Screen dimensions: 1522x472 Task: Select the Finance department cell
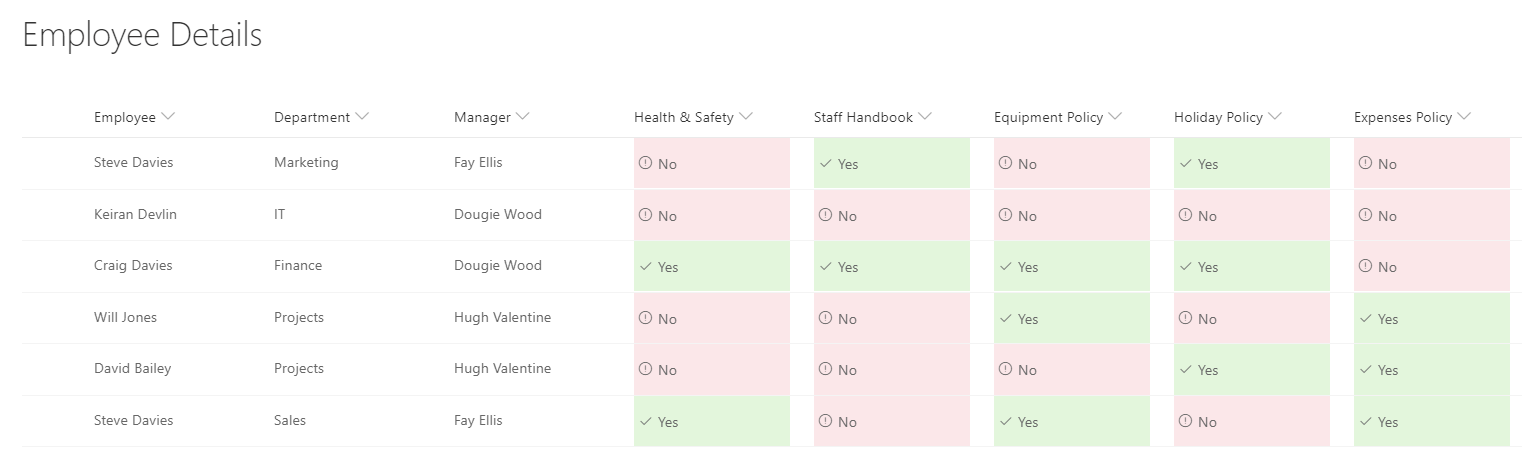pos(298,265)
